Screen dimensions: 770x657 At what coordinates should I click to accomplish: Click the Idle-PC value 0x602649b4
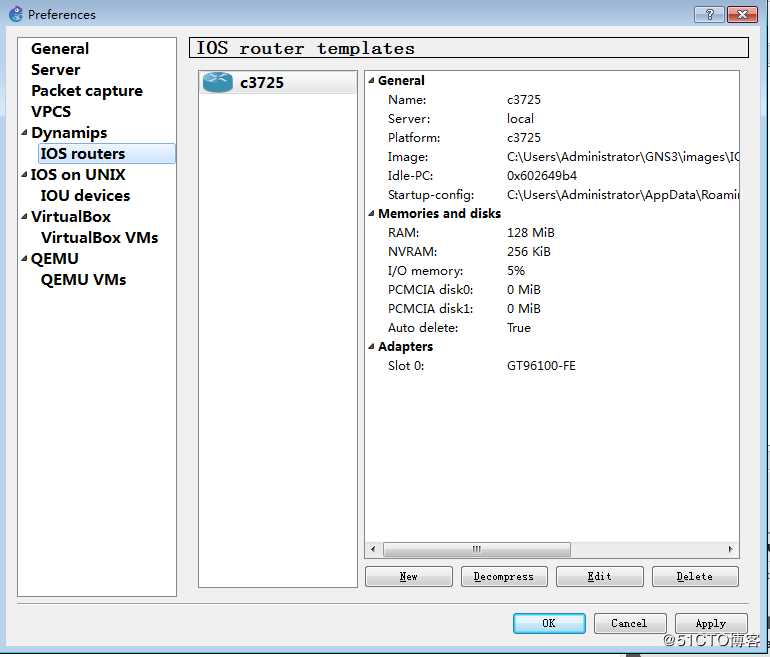point(542,176)
